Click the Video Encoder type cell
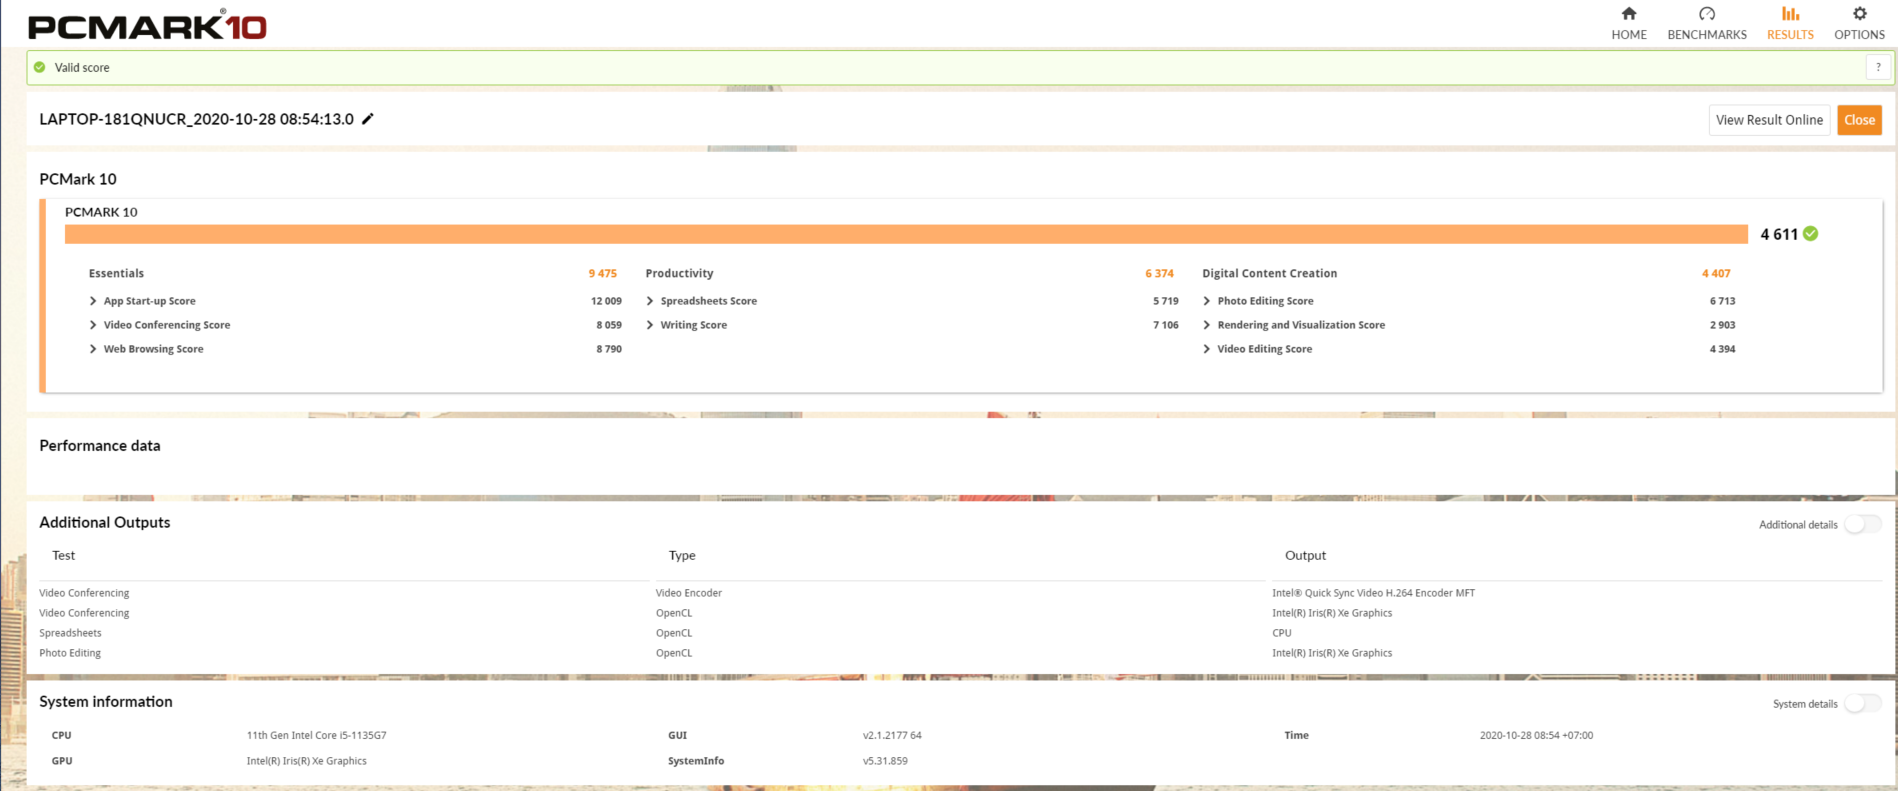Screen dimensions: 1898x791 pos(689,593)
